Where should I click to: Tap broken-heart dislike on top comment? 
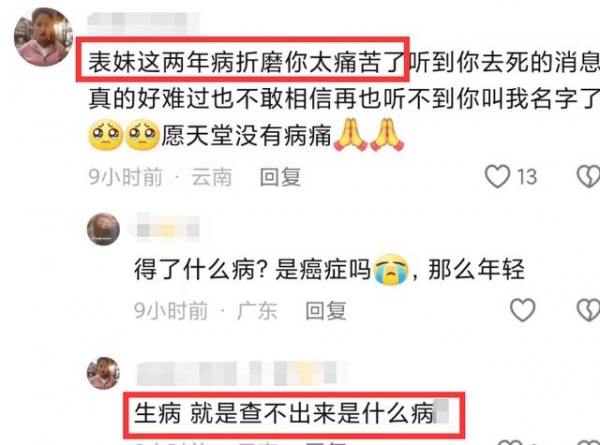589,176
